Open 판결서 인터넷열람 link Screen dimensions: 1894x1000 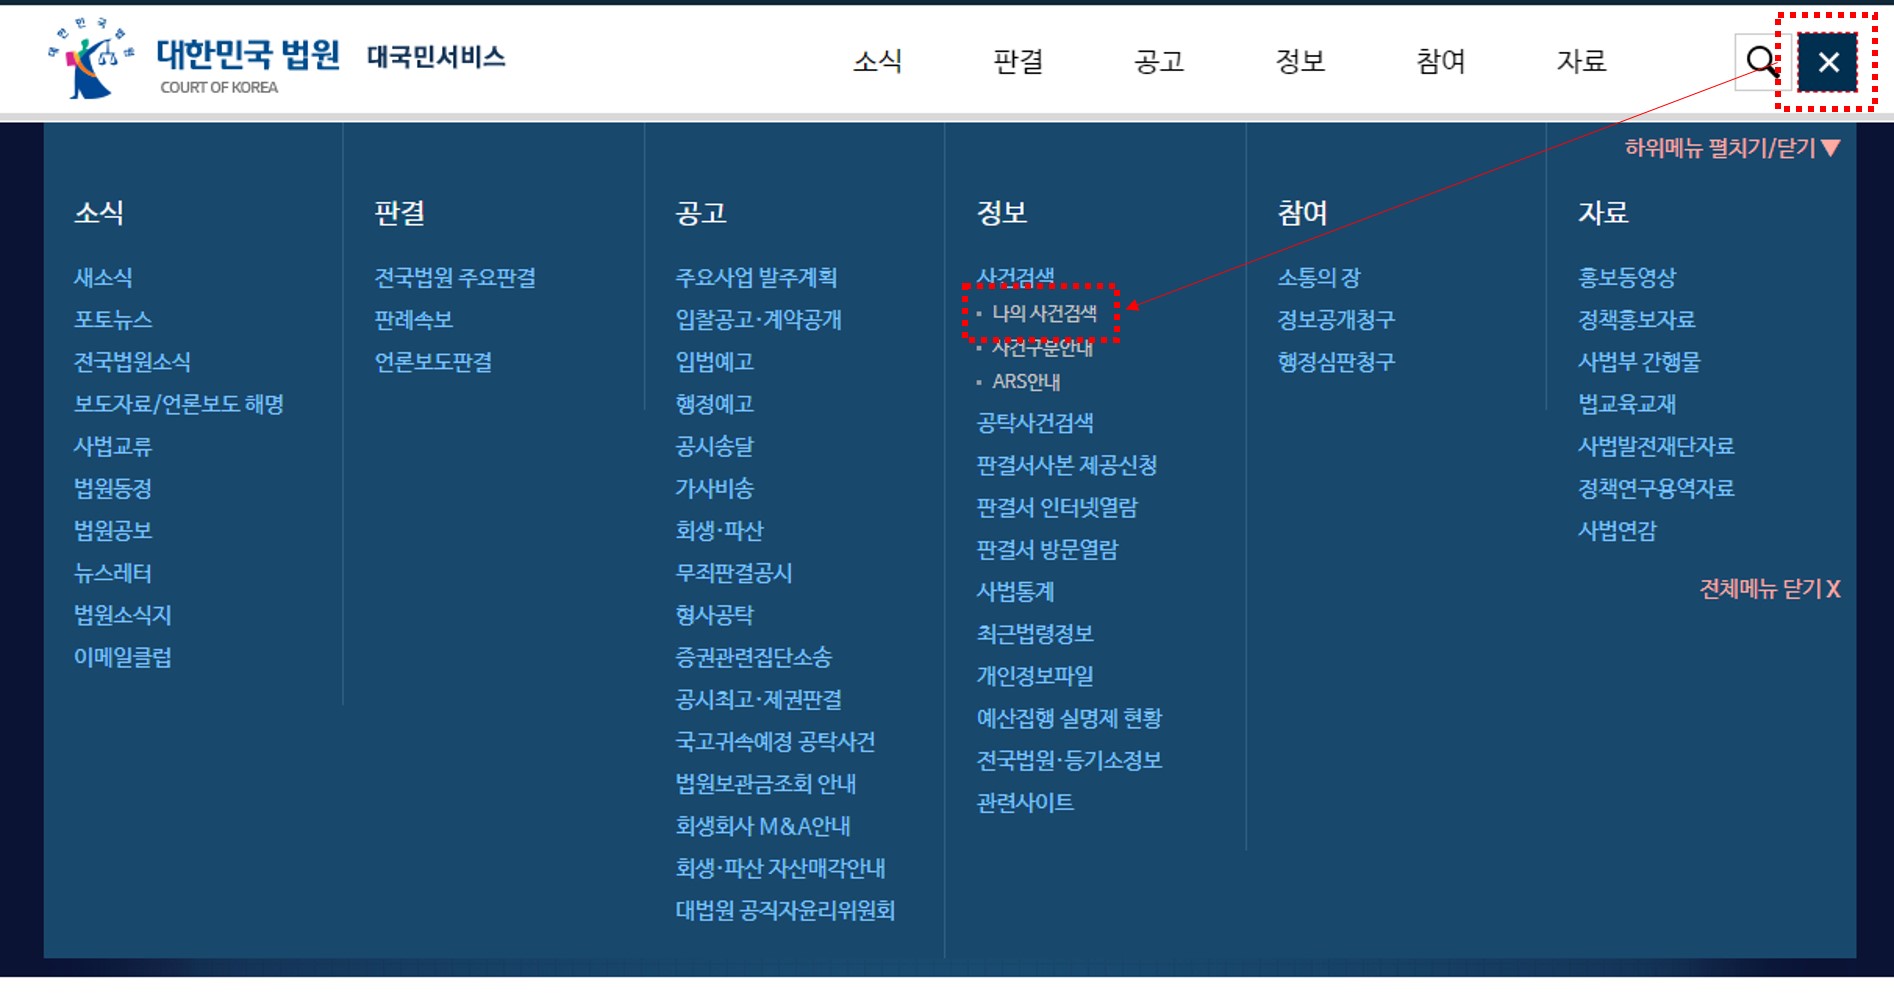[x=1057, y=508]
